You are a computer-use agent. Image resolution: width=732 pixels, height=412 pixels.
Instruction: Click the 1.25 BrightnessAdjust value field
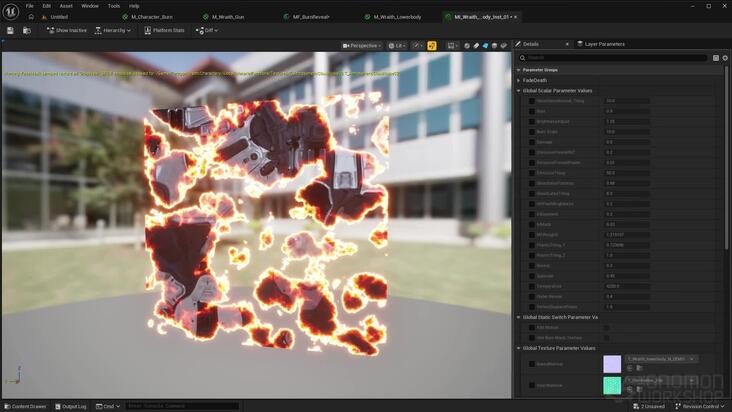(626, 122)
